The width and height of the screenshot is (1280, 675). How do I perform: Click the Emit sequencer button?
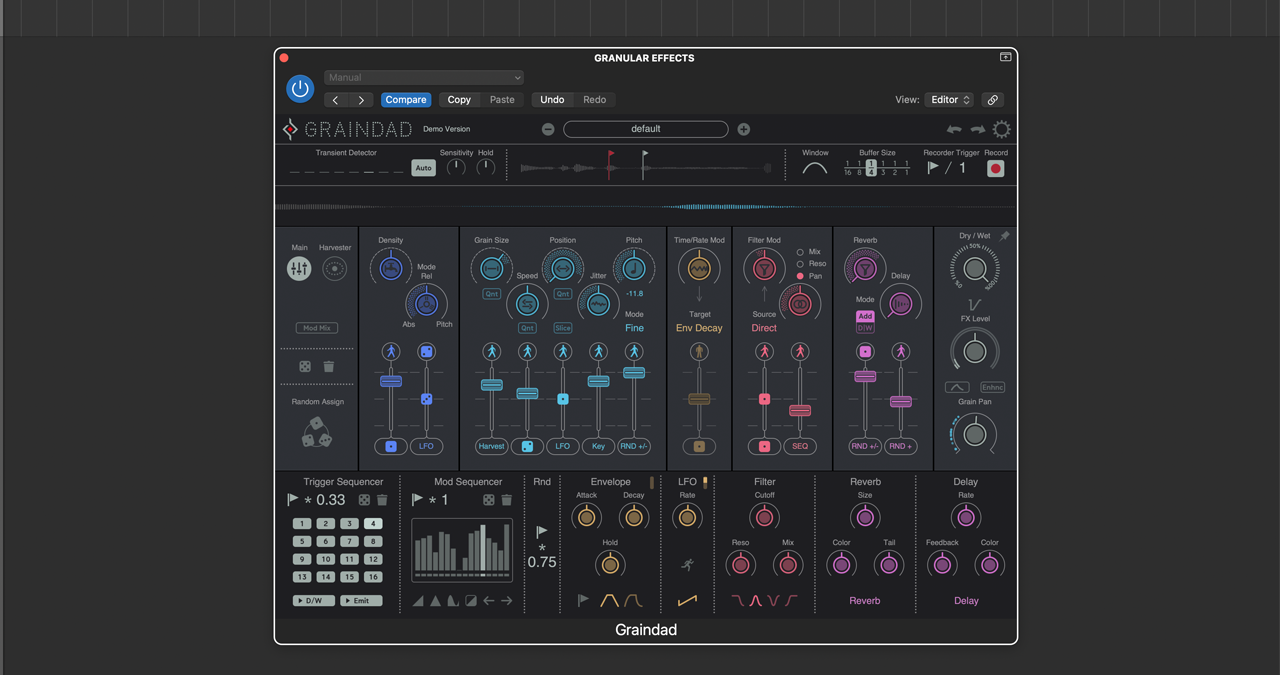(361, 601)
